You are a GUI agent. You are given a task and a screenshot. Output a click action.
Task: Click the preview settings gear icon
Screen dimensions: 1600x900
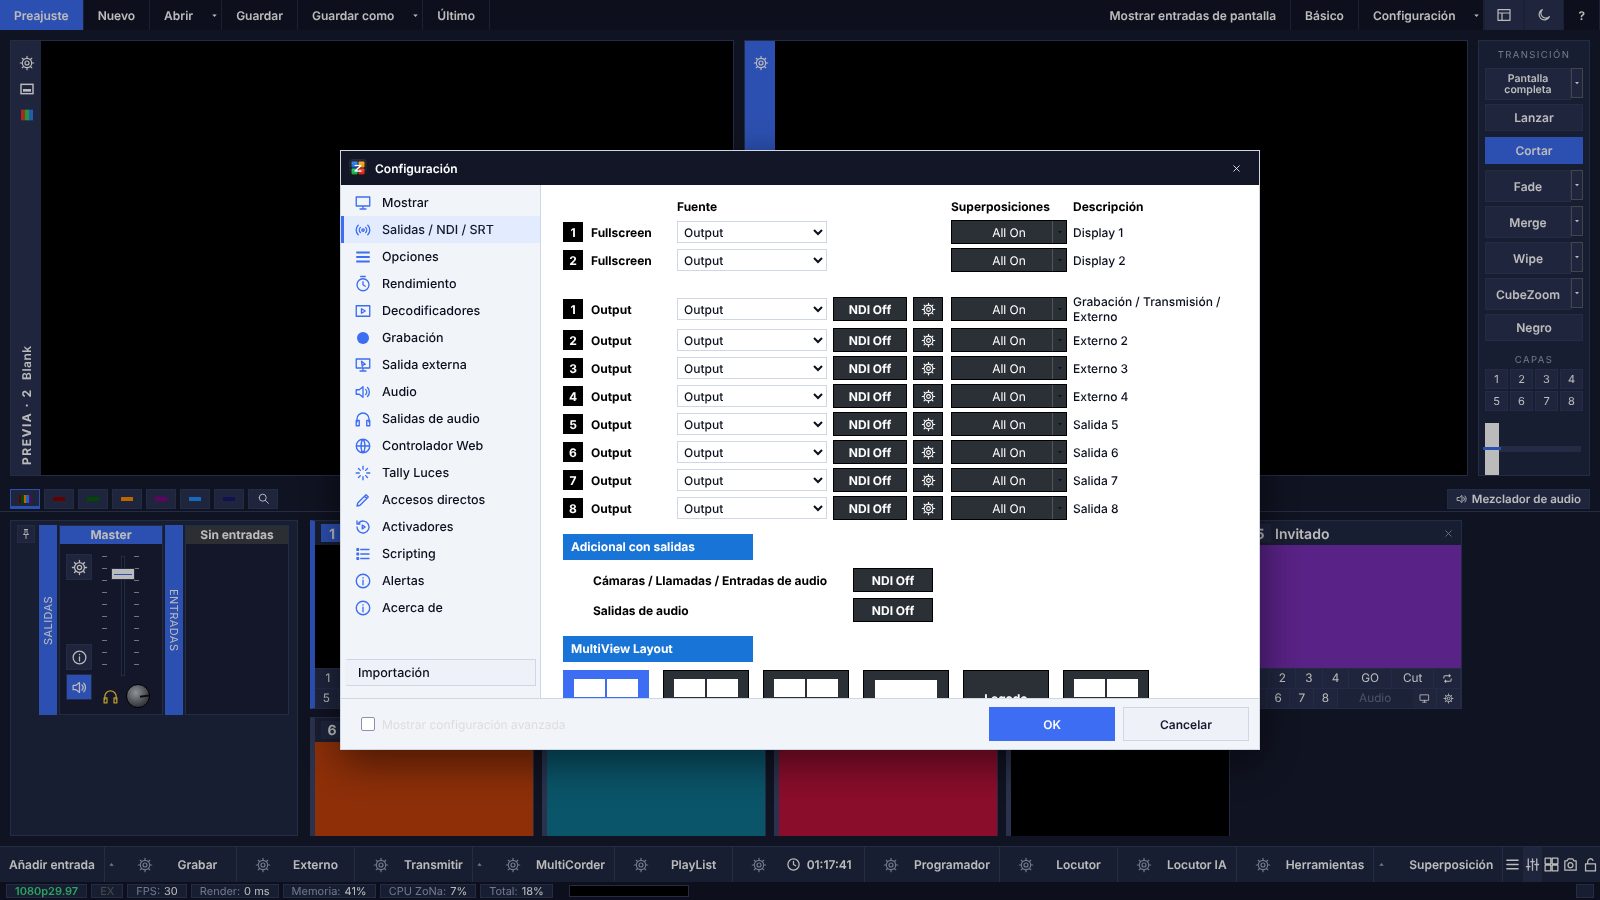tap(27, 63)
